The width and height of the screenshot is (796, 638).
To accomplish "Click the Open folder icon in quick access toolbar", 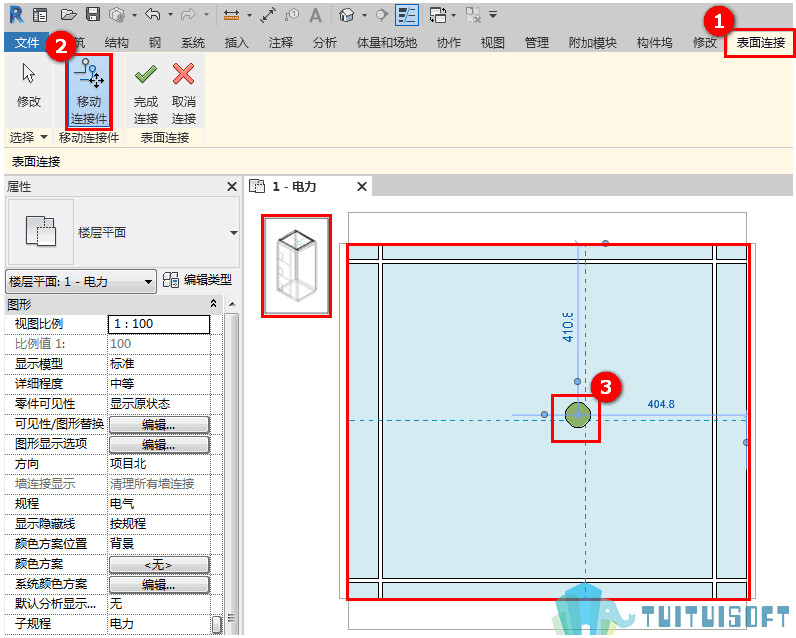I will [69, 15].
